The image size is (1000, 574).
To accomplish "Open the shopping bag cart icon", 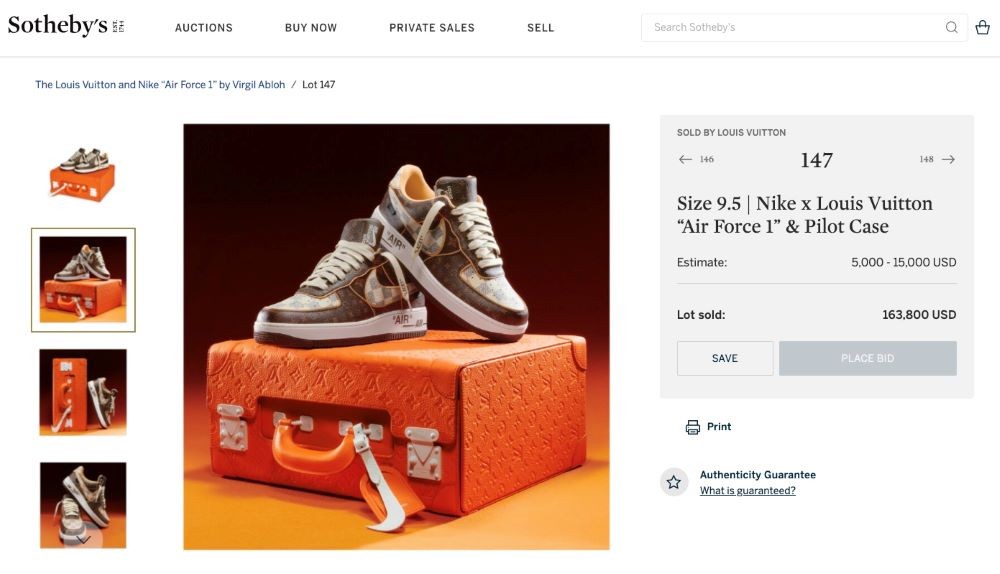I will coord(982,28).
